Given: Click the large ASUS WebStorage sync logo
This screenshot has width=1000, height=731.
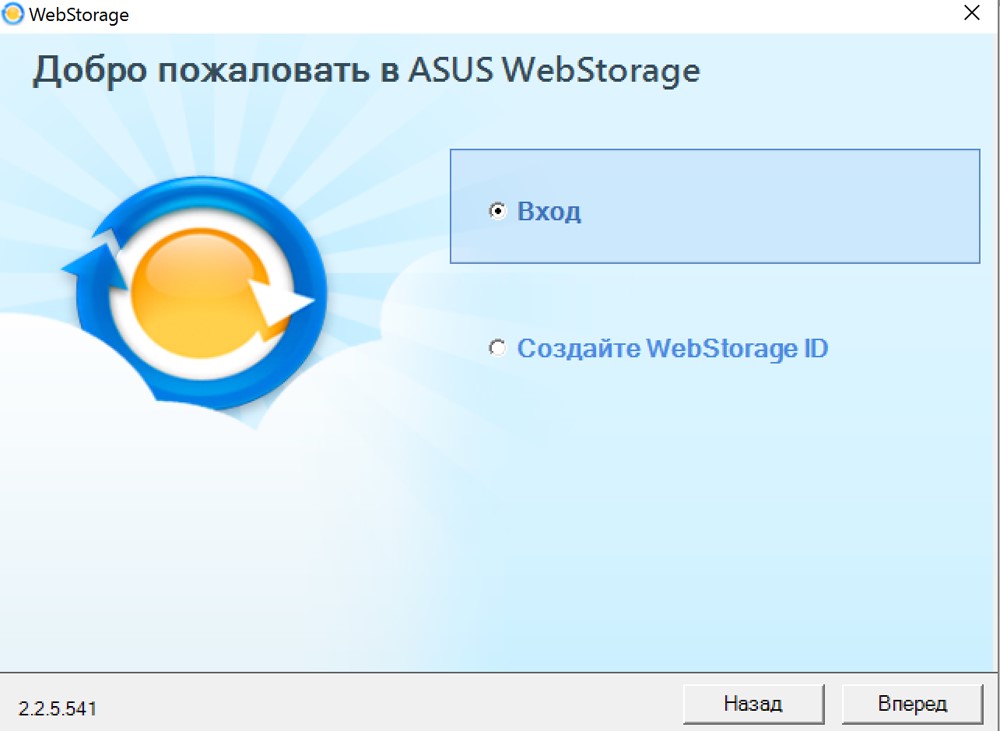Looking at the screenshot, I should [195, 295].
